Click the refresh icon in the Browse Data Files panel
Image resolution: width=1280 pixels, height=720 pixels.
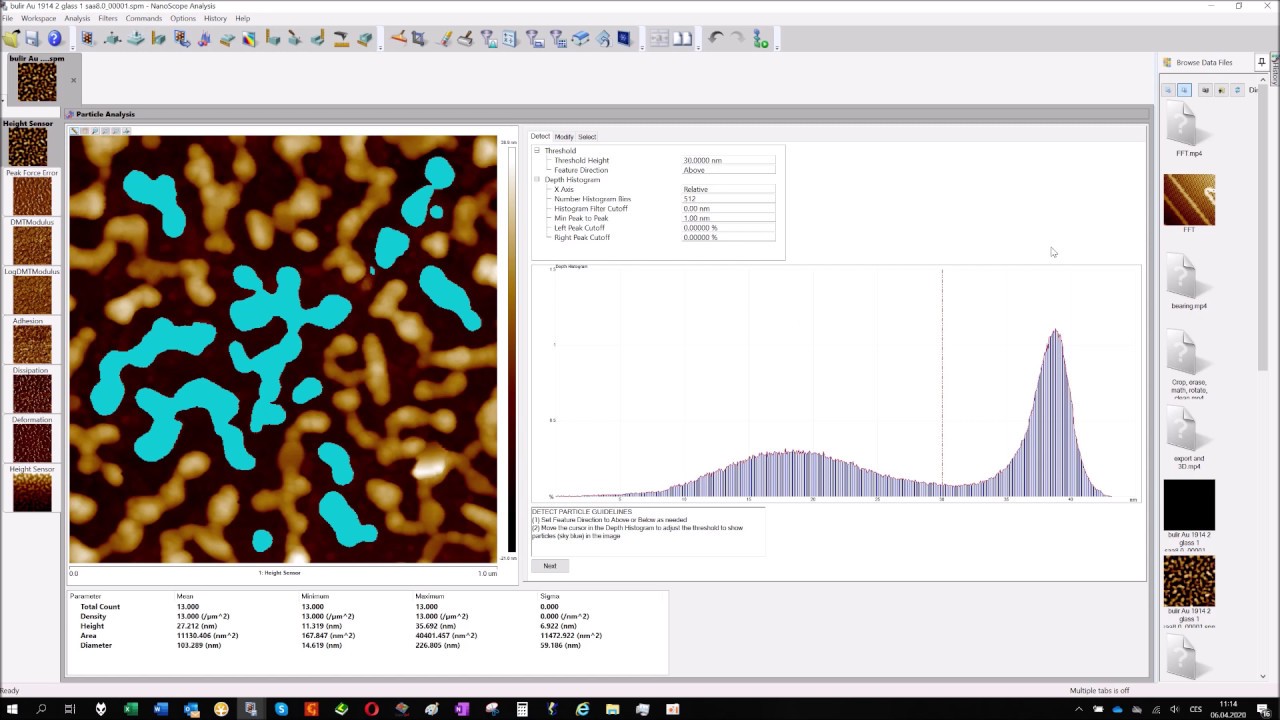1237,90
